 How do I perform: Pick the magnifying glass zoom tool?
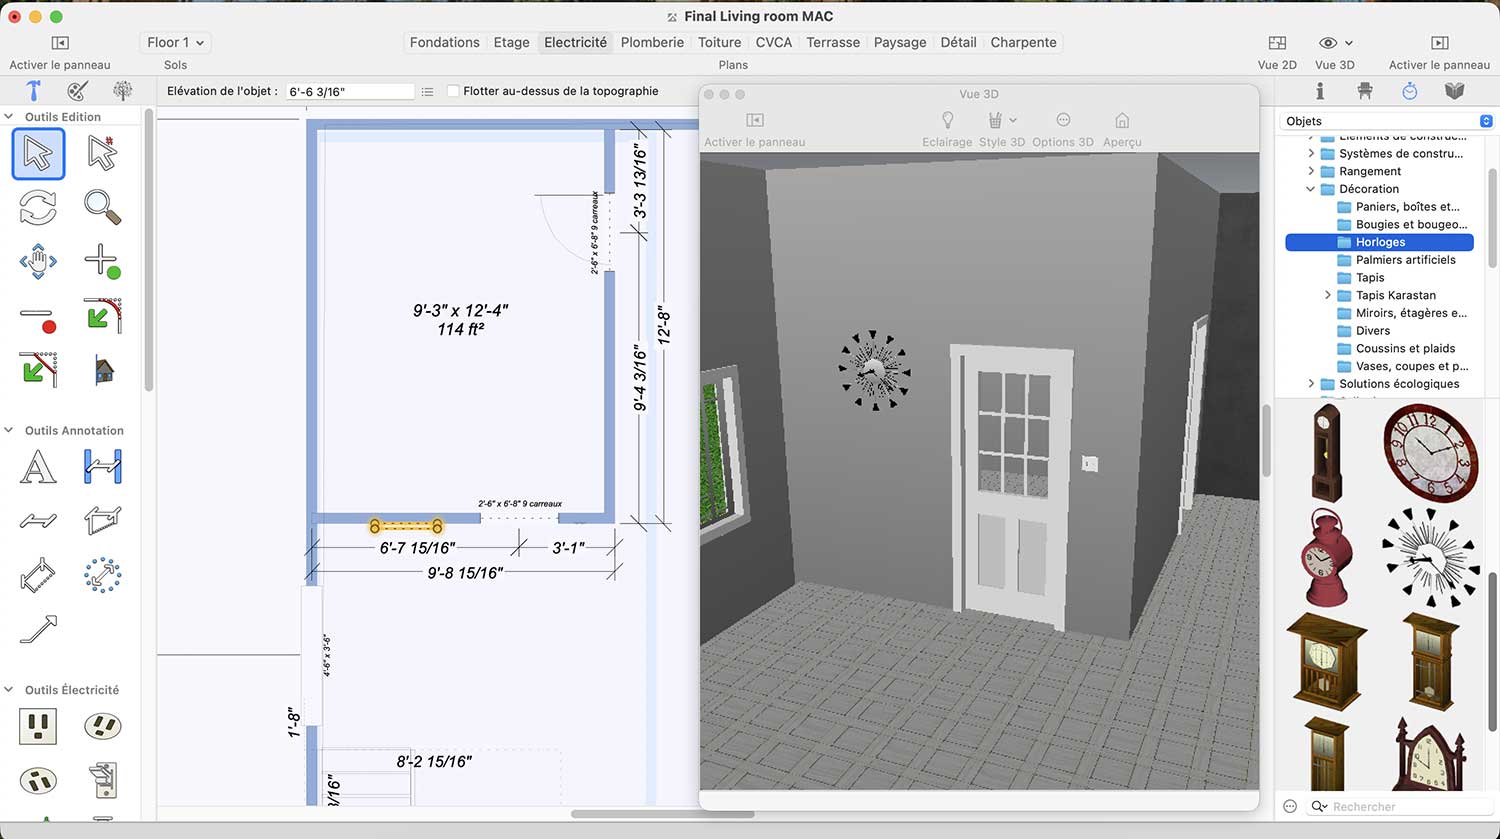coord(102,208)
